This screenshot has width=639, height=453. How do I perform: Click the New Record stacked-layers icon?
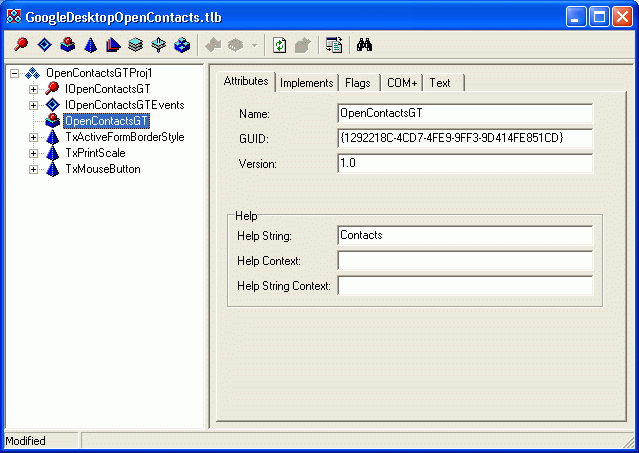pos(136,44)
